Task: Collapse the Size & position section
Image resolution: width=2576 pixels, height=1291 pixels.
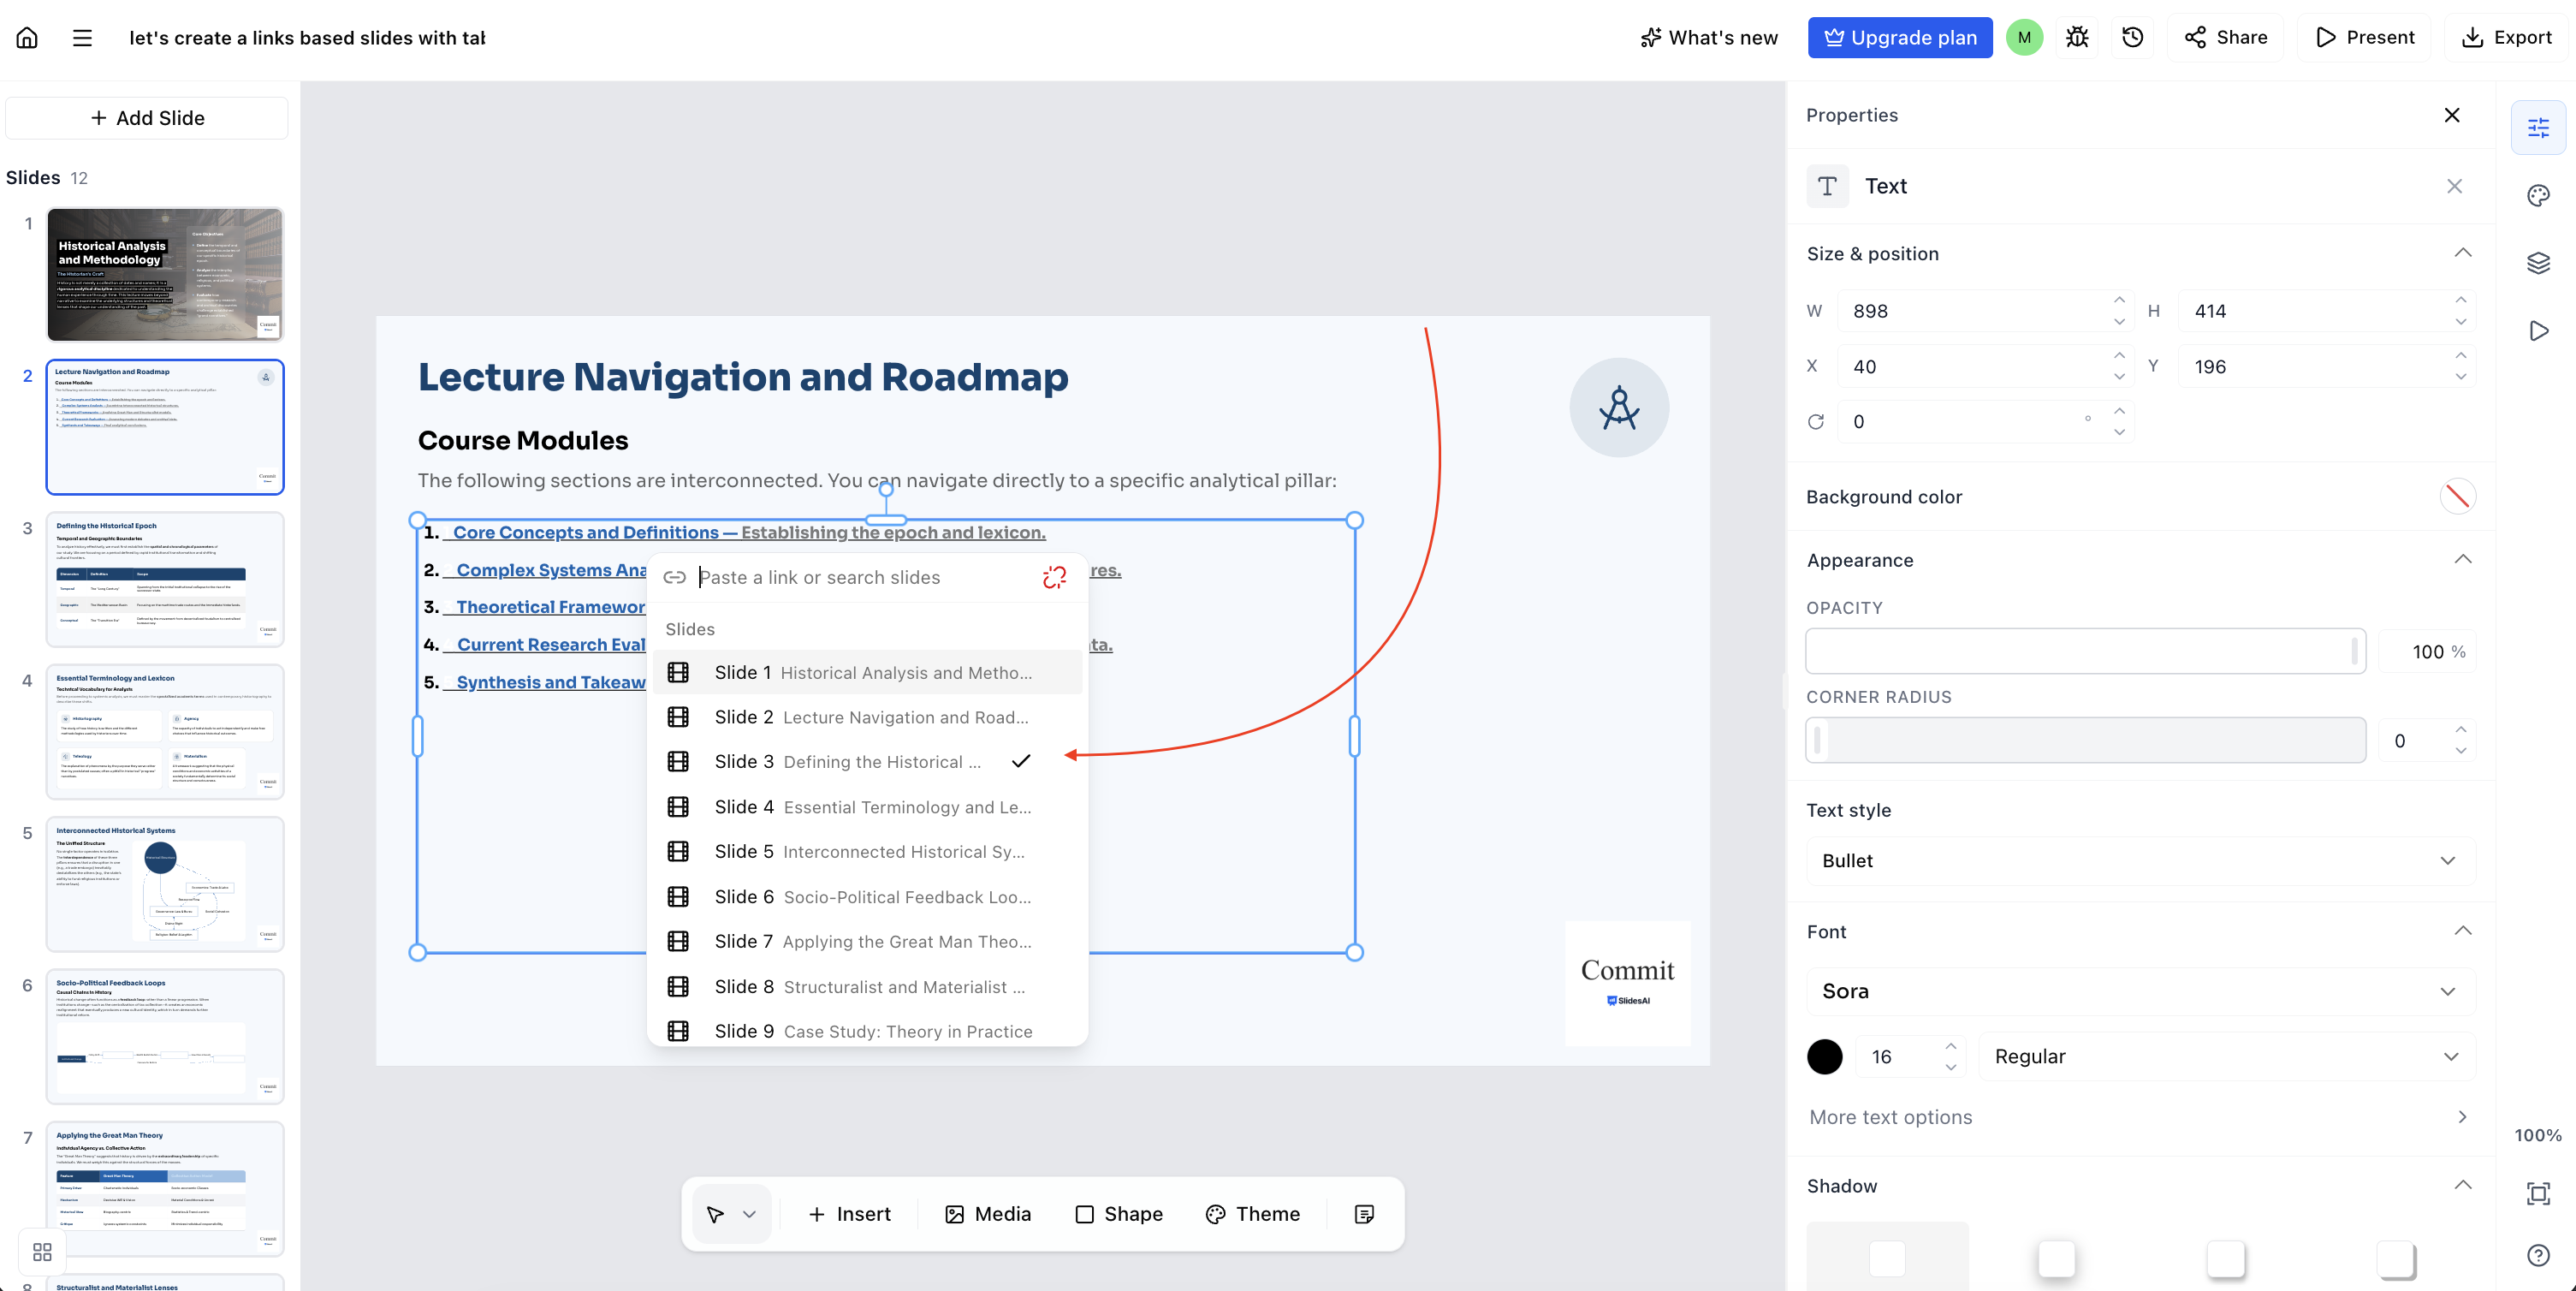Action: pyautogui.click(x=2463, y=253)
